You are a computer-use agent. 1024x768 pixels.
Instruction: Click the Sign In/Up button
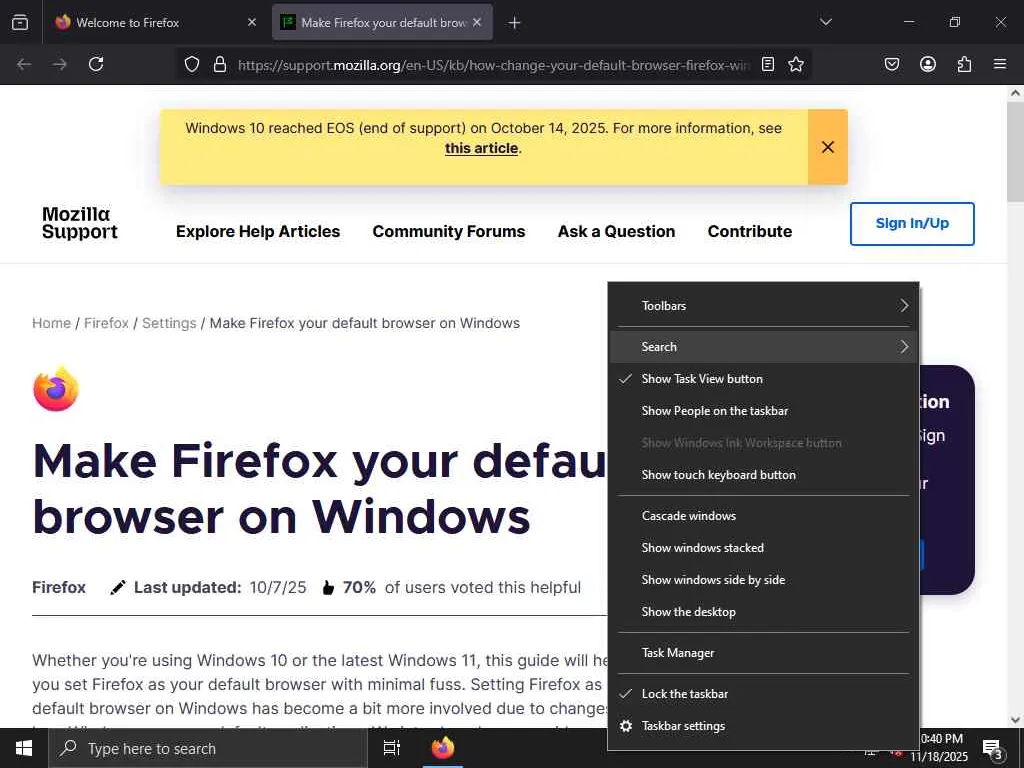coord(912,223)
